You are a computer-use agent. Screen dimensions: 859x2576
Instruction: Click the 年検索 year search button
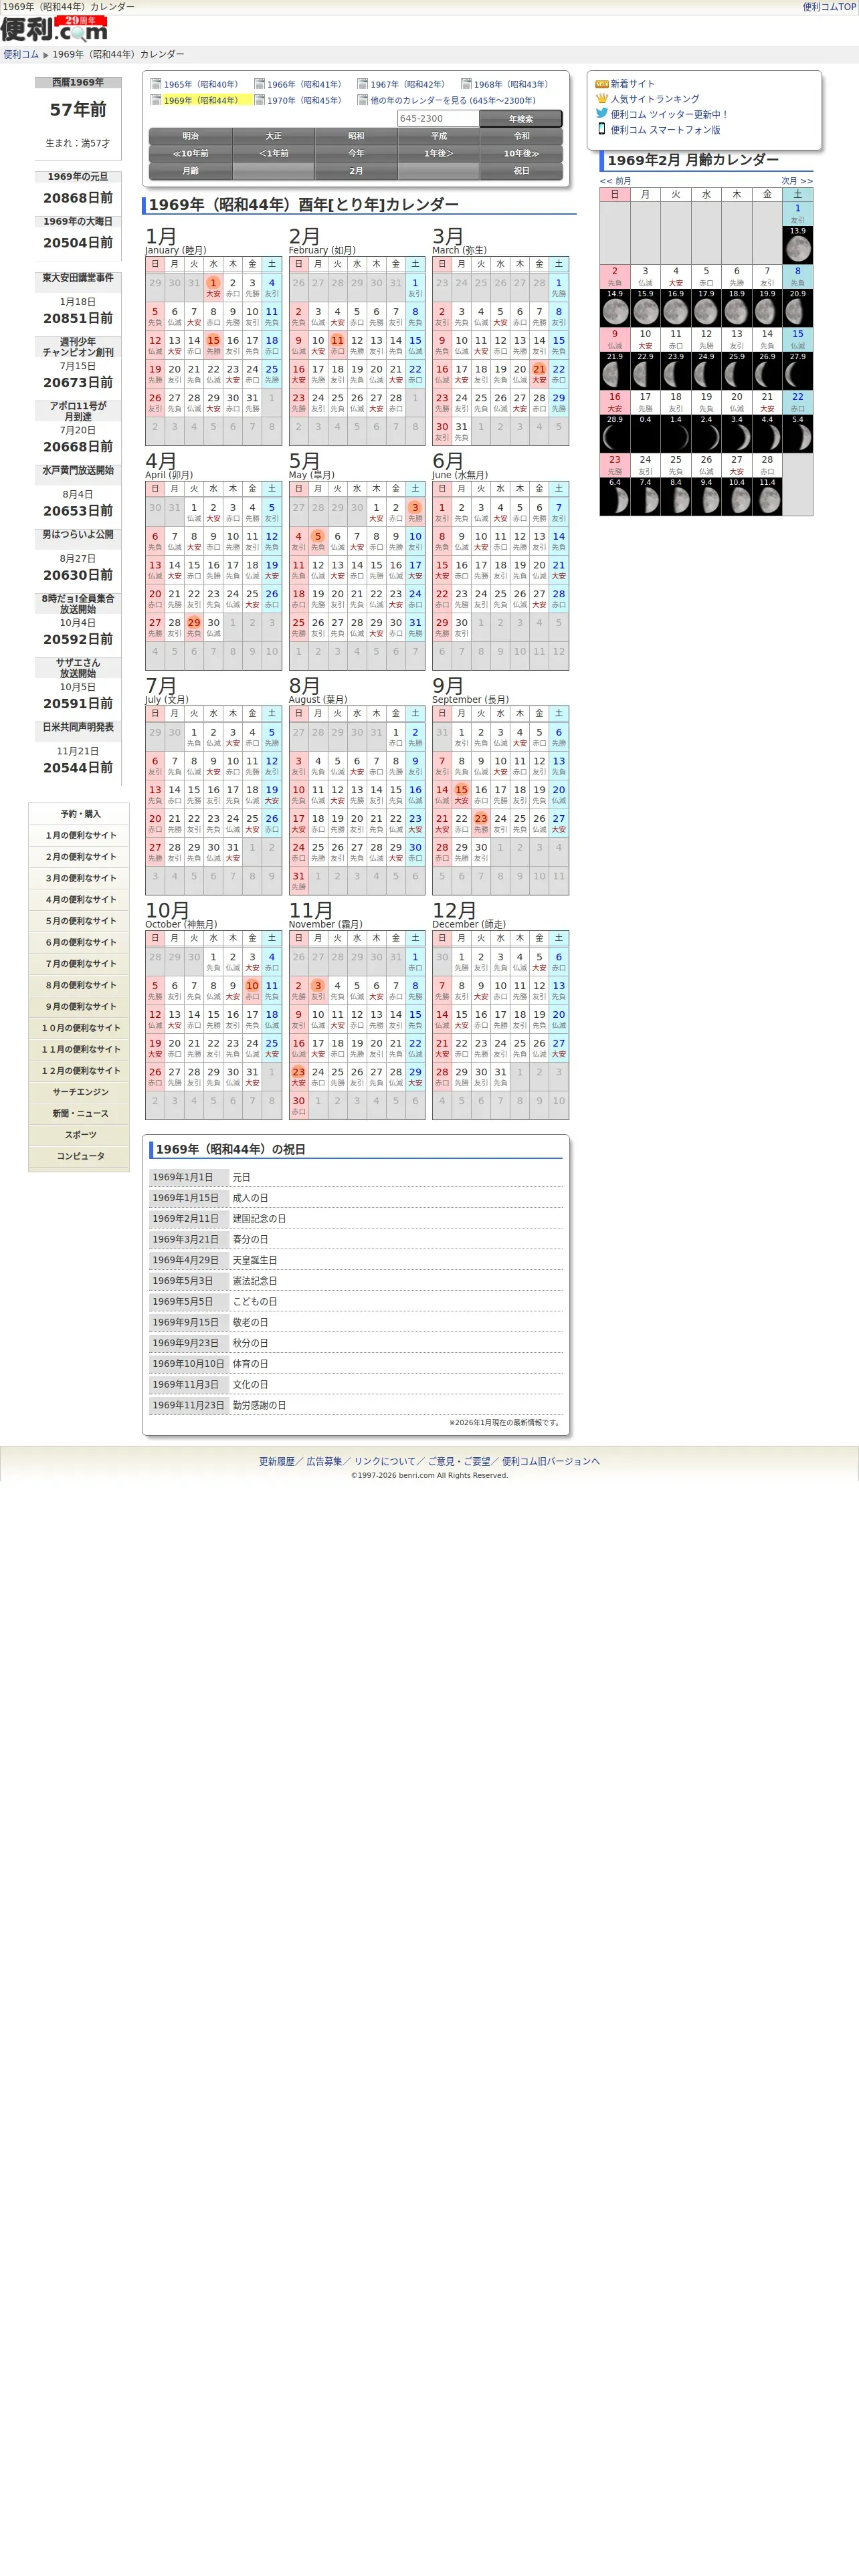(521, 119)
